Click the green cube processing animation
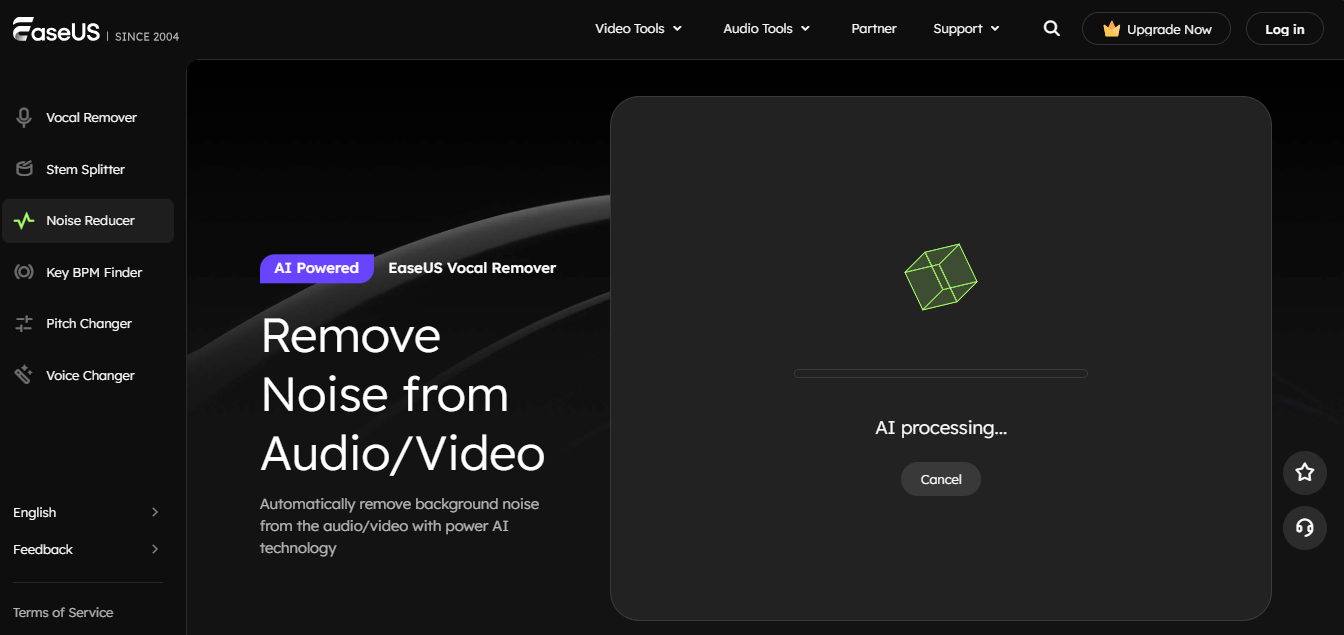Viewport: 1344px width, 635px height. click(940, 277)
